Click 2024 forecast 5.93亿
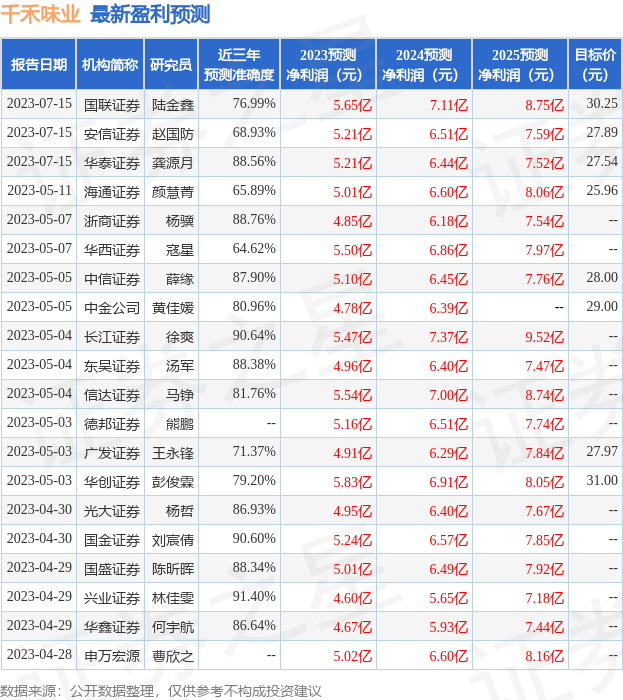The image size is (623, 700). point(449,627)
